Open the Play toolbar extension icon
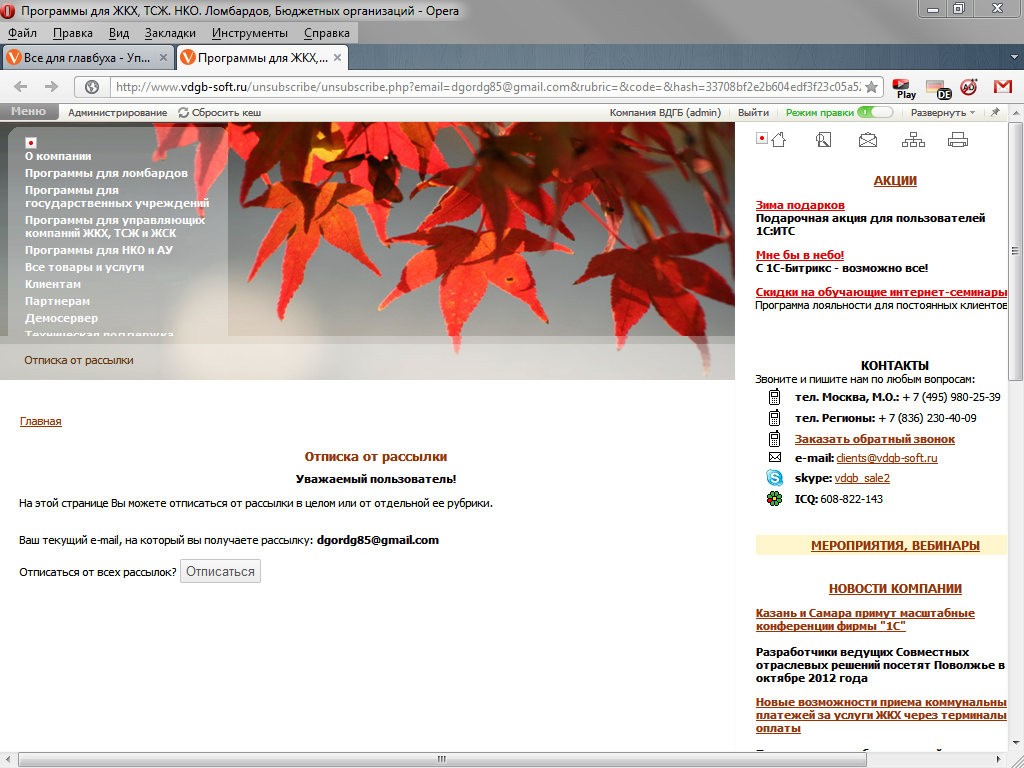Viewport: 1024px width, 768px height. [x=904, y=88]
